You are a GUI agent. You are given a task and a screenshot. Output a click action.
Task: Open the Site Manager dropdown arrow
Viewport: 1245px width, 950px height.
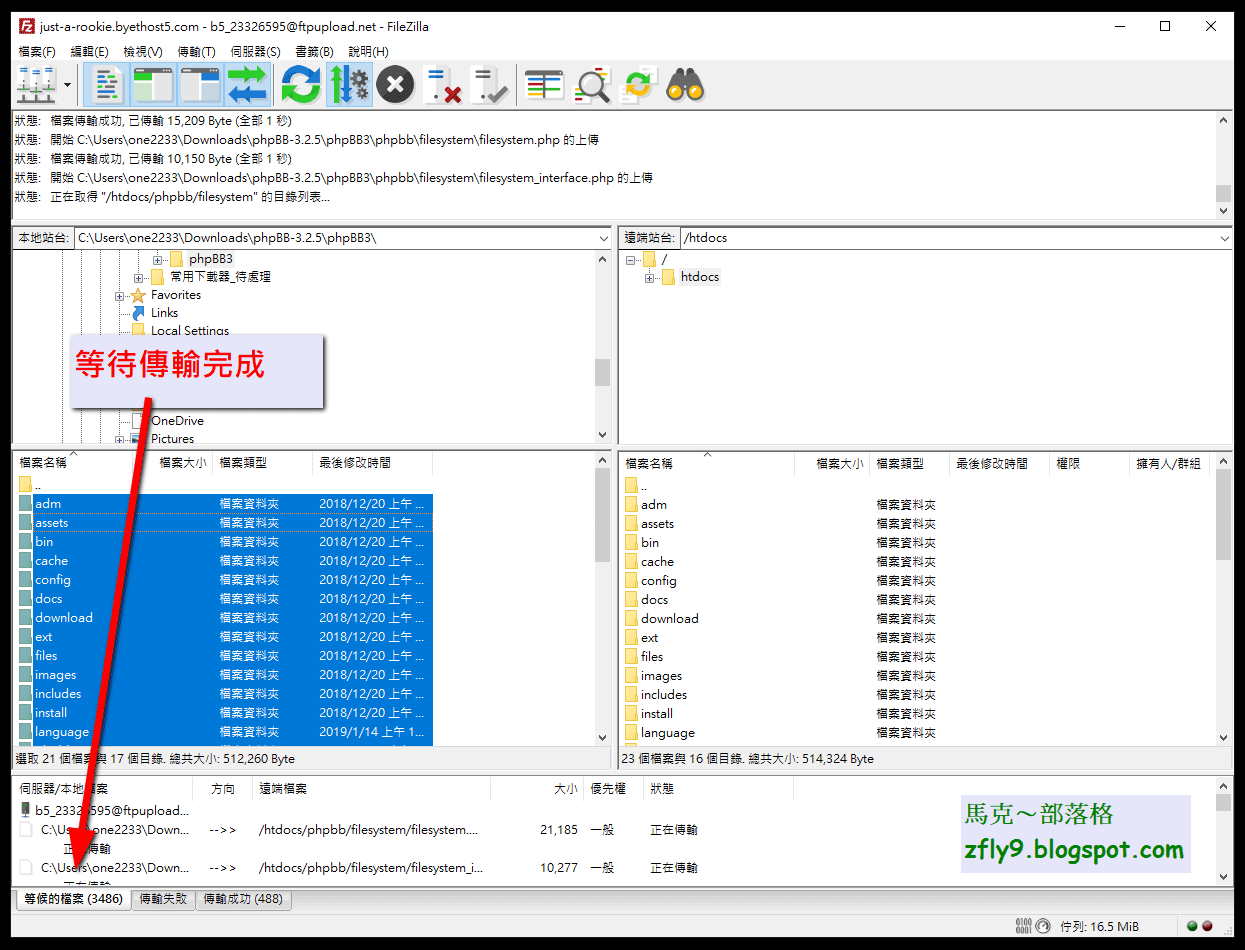tap(66, 84)
